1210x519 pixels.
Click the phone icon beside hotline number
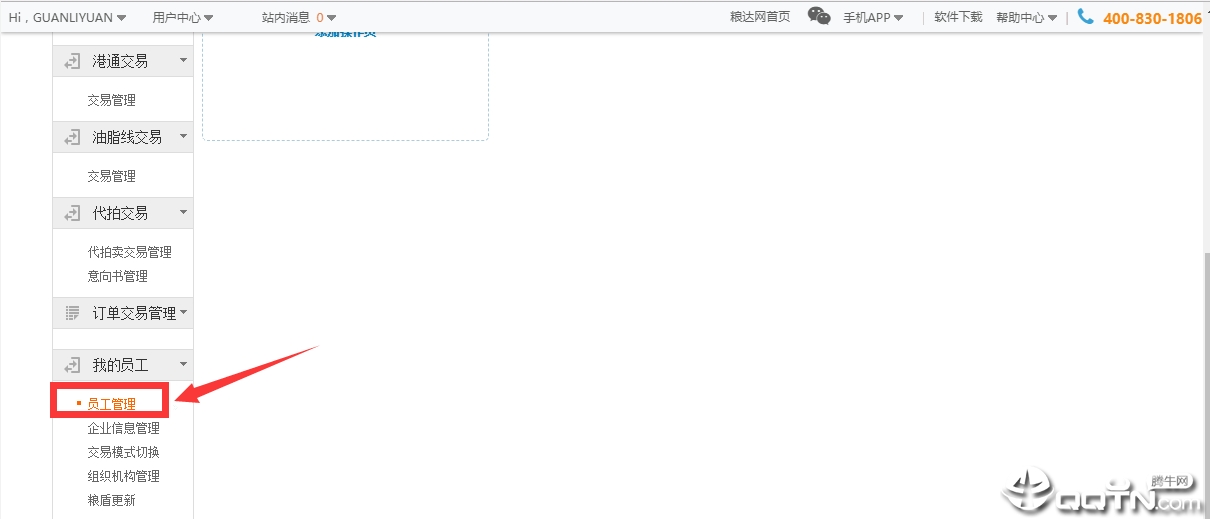click(1085, 17)
